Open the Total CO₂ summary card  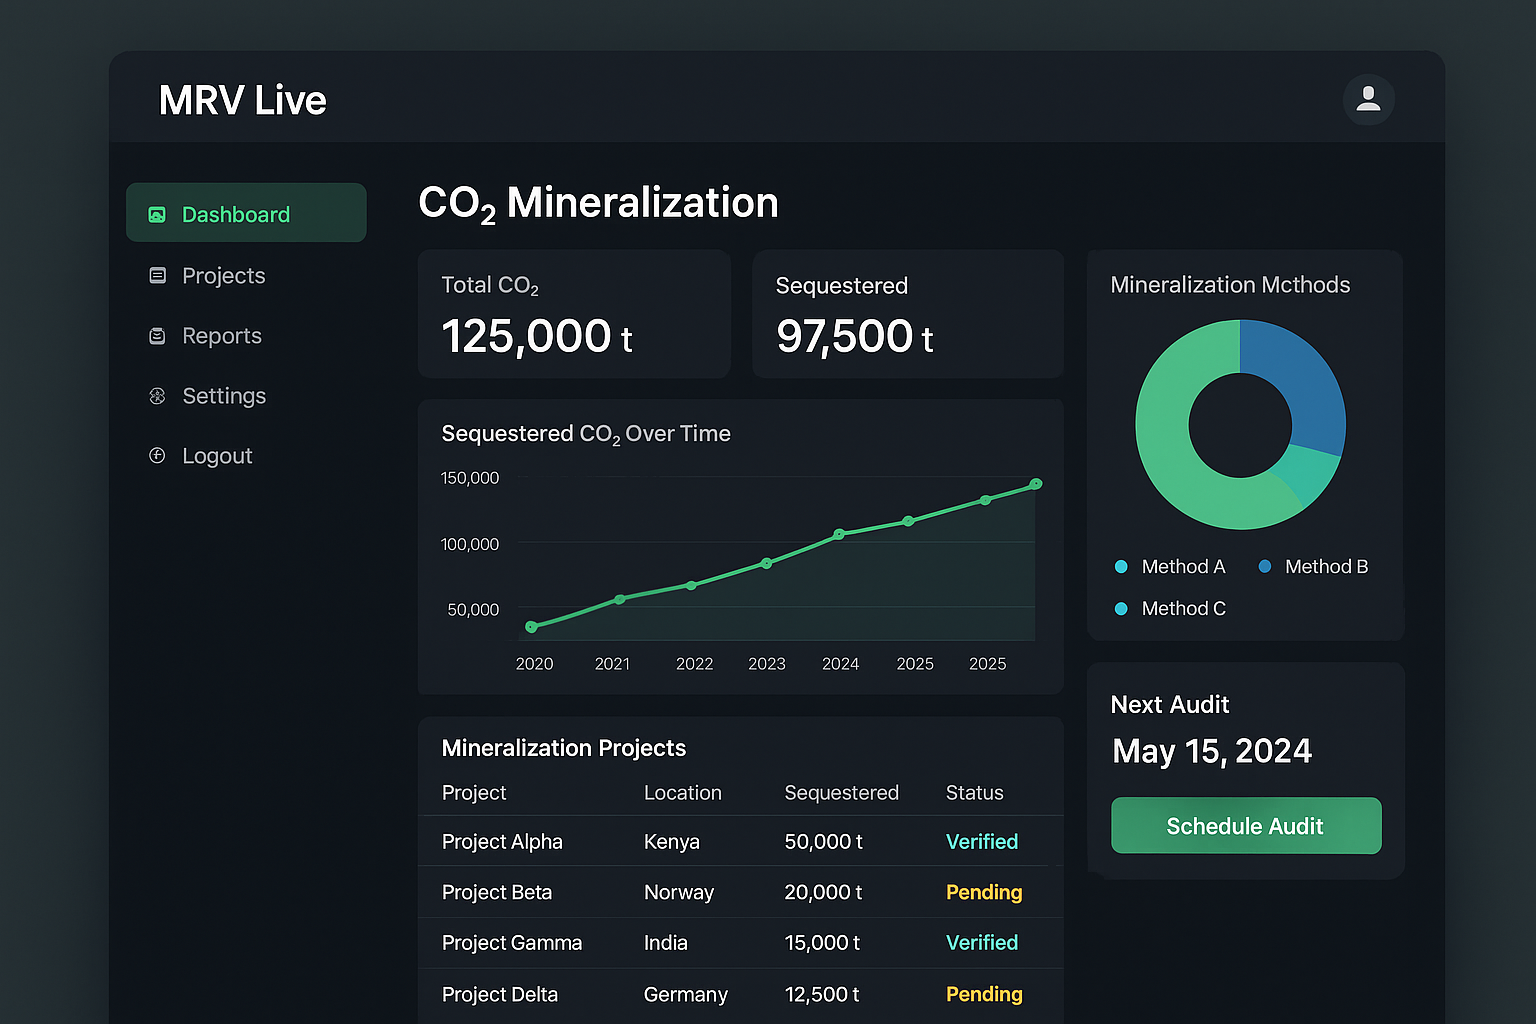point(574,314)
